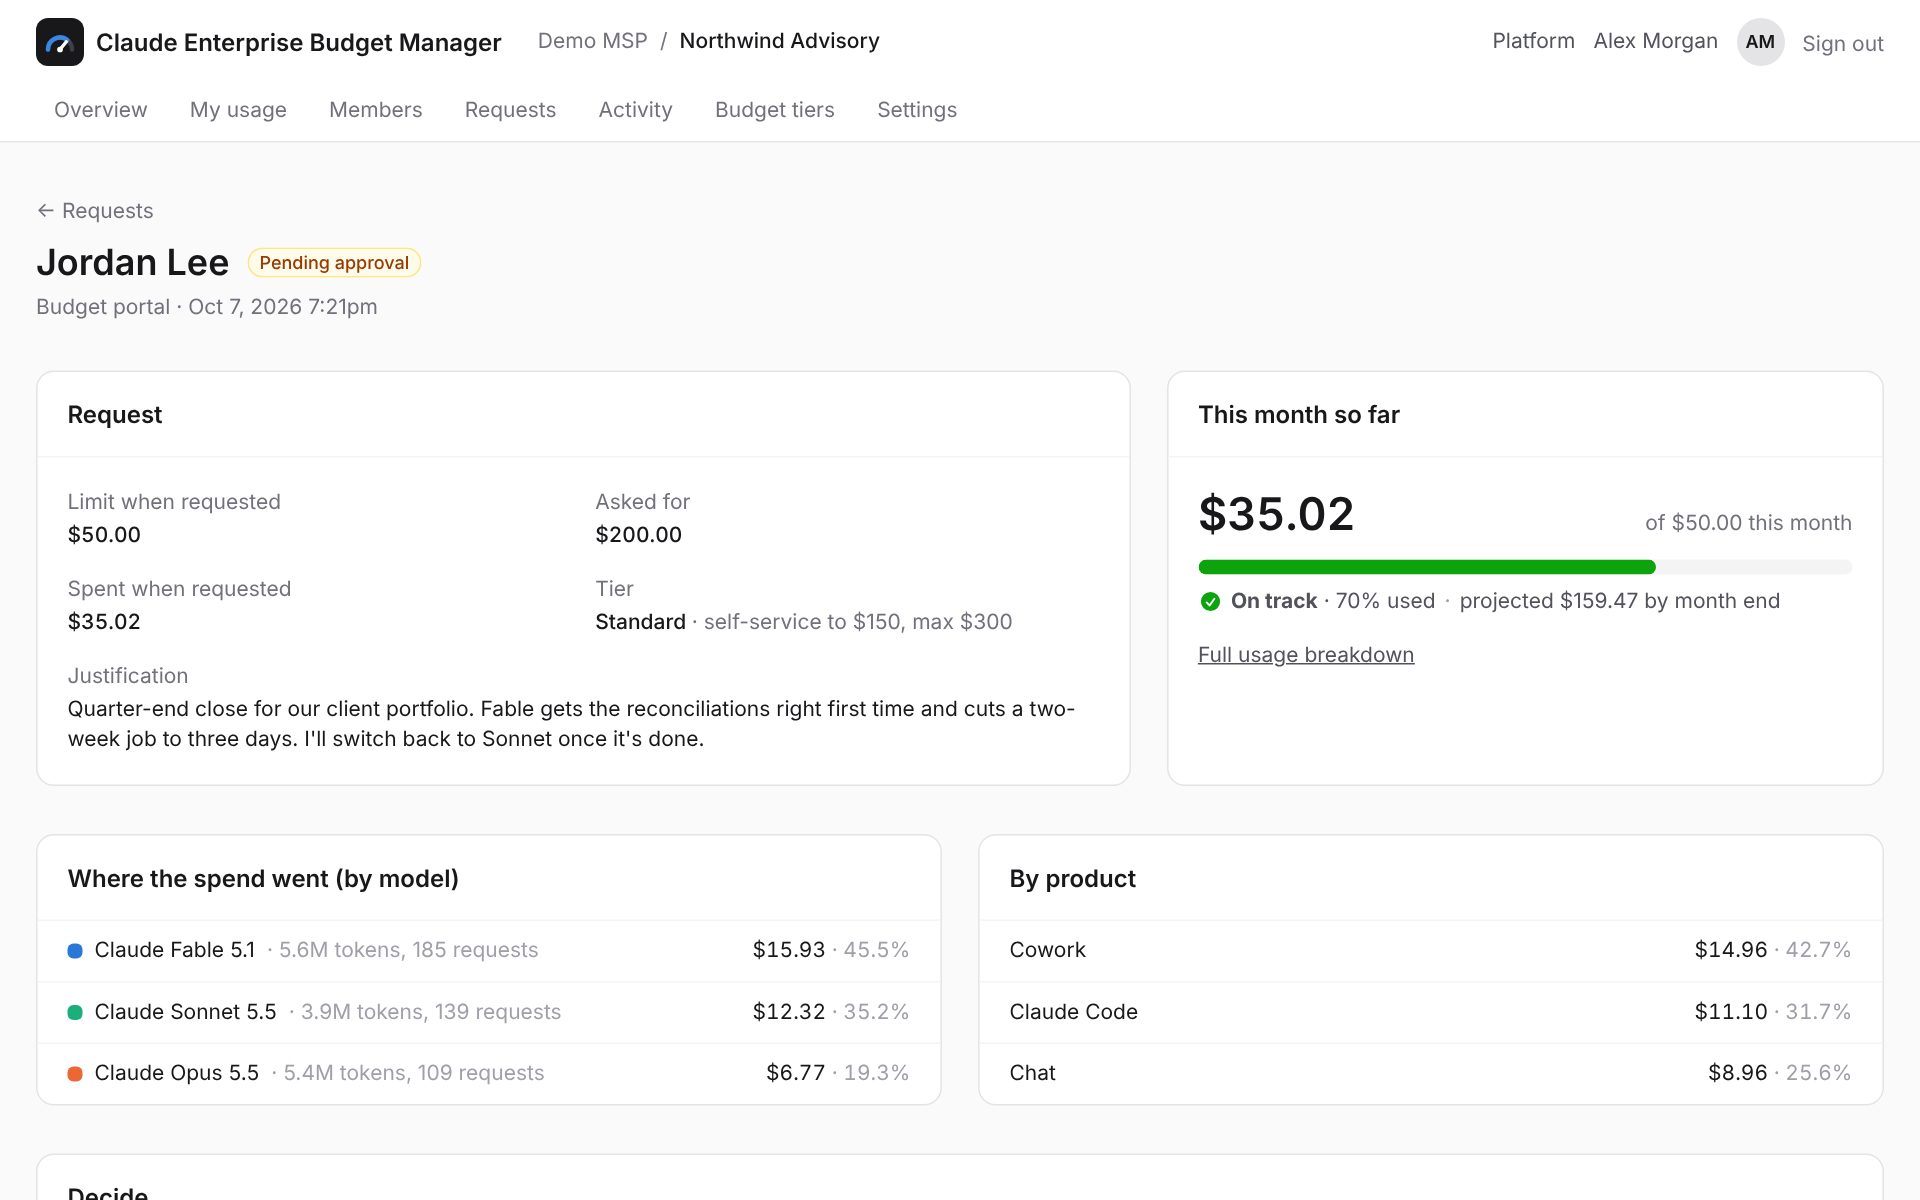Click the Asked for $200.00 value

click(x=639, y=535)
